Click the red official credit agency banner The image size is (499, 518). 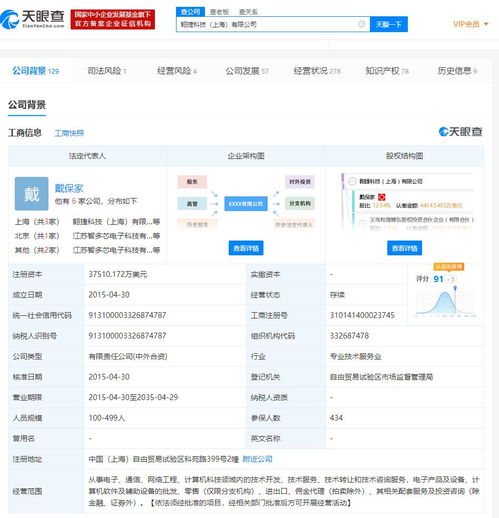point(113,19)
